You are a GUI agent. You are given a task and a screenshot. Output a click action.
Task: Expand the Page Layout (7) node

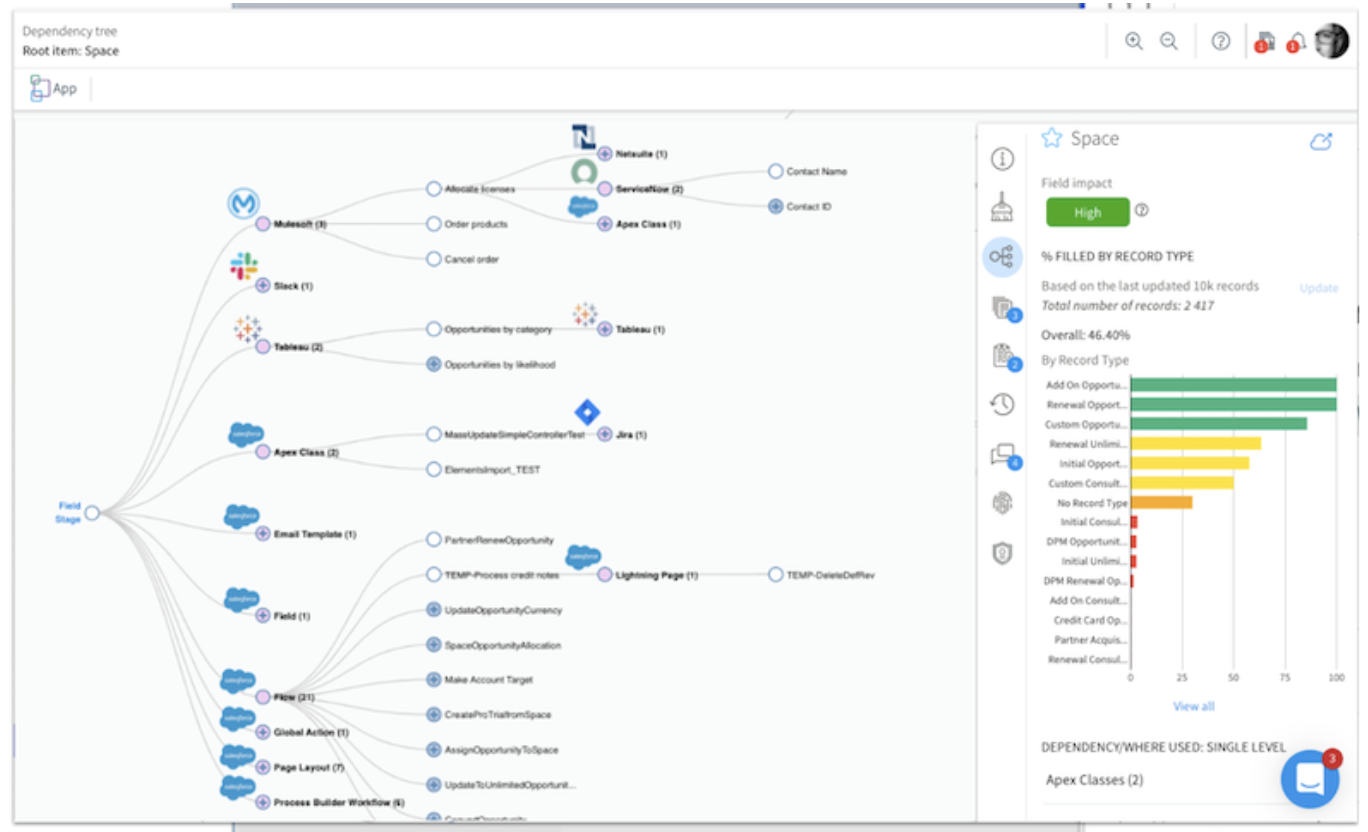263,767
